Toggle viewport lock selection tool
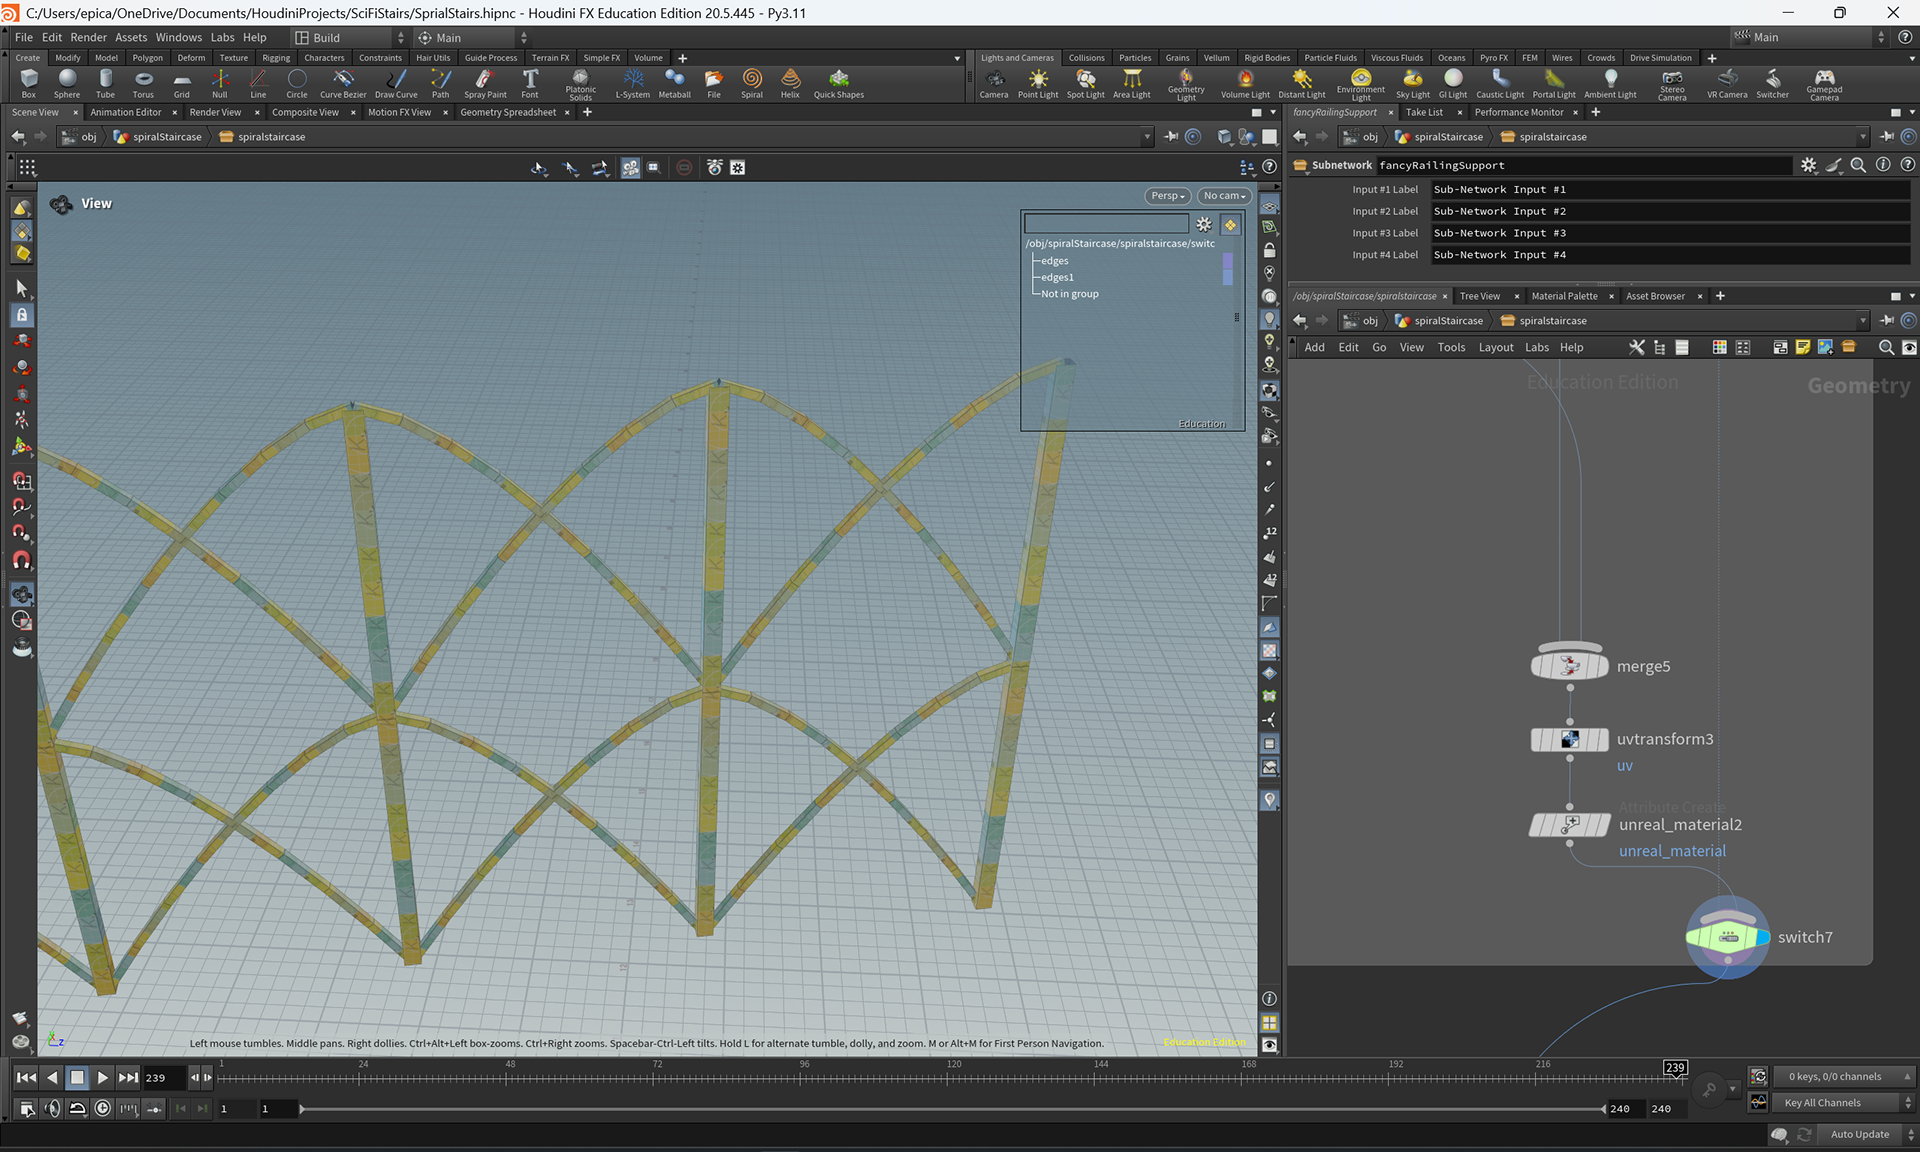 point(21,314)
